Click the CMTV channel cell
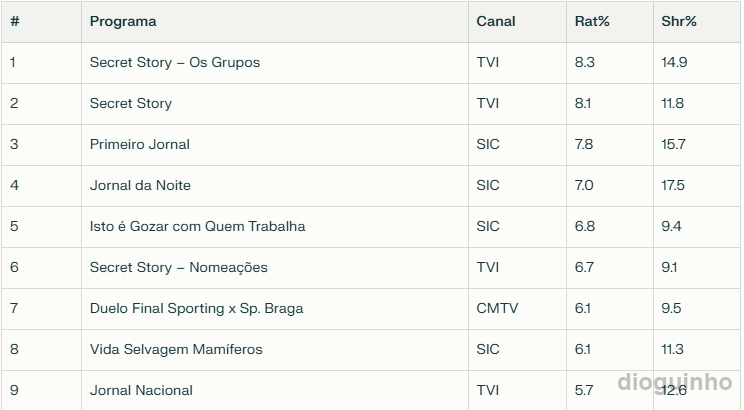Screen dimensions: 744x410 pyautogui.click(x=497, y=309)
